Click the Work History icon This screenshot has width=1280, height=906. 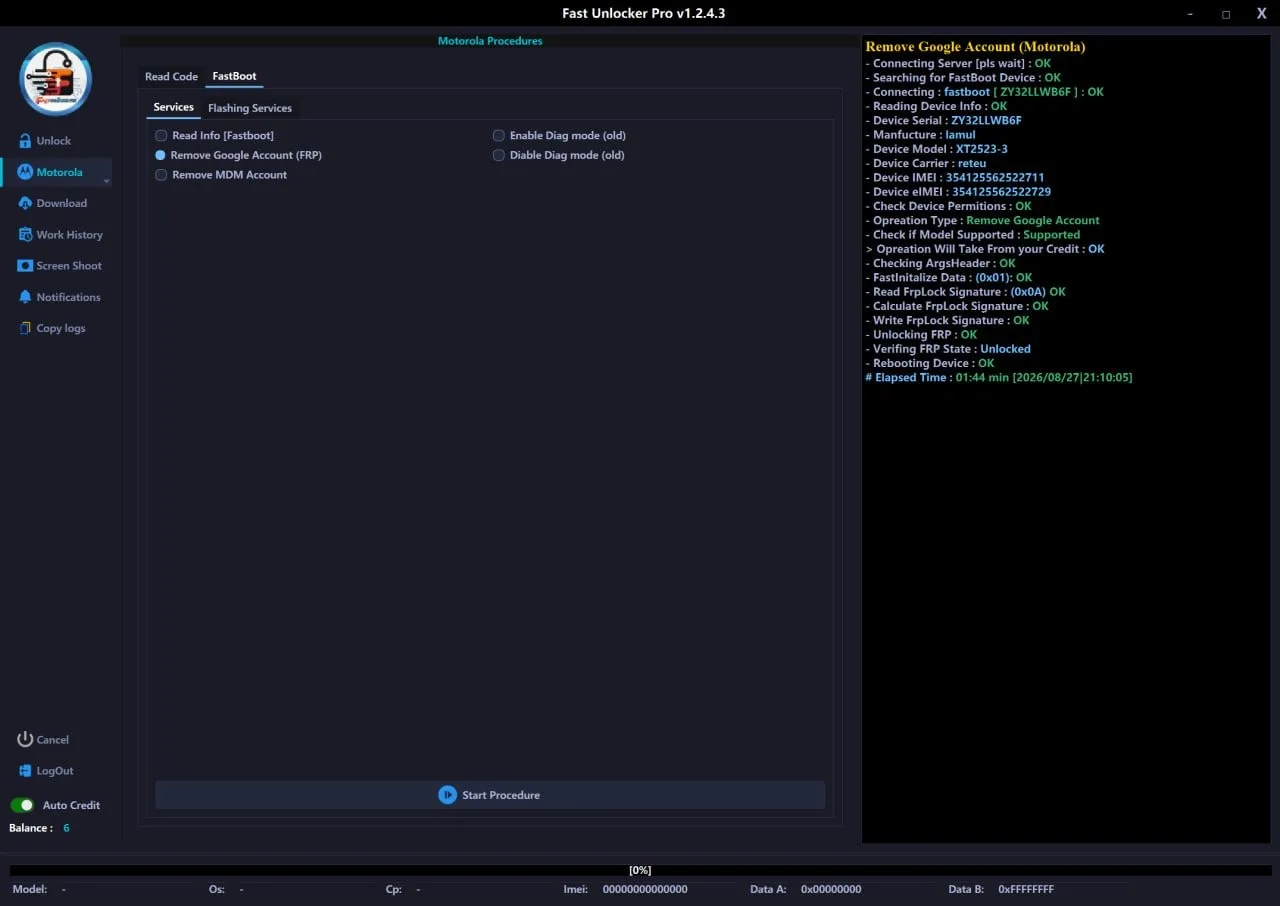tap(26, 234)
